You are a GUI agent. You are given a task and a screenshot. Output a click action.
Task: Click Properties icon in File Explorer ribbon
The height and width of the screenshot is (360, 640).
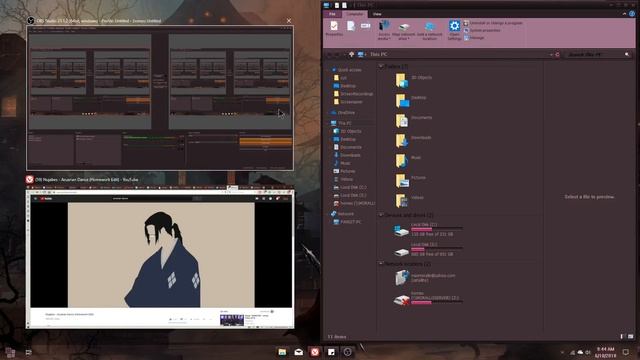tap(334, 28)
